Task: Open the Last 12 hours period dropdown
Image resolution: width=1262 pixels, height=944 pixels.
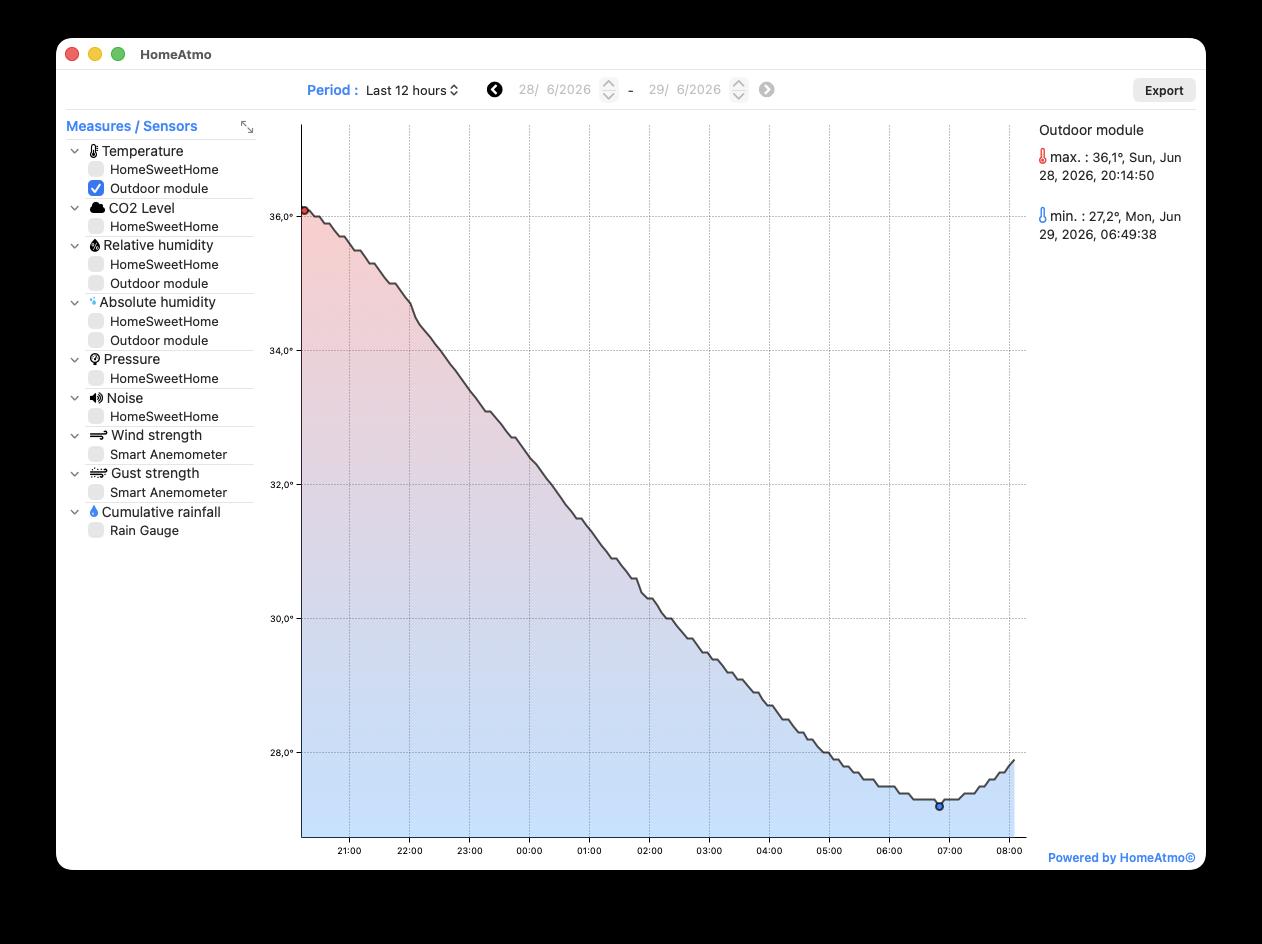Action: click(412, 90)
